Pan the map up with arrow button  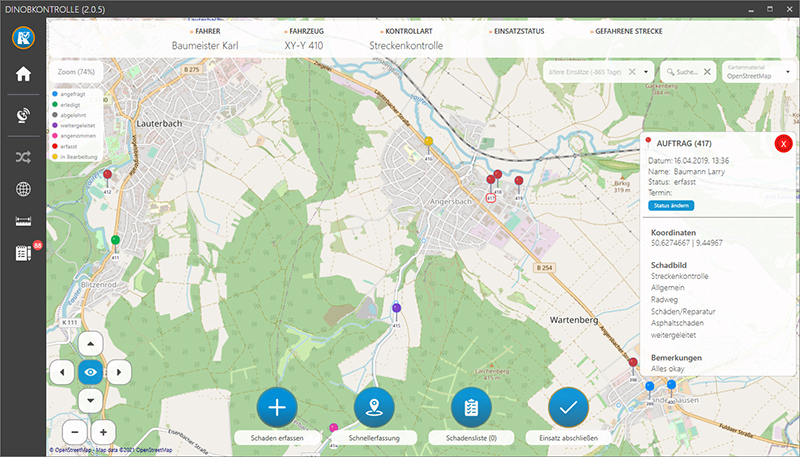pos(91,342)
